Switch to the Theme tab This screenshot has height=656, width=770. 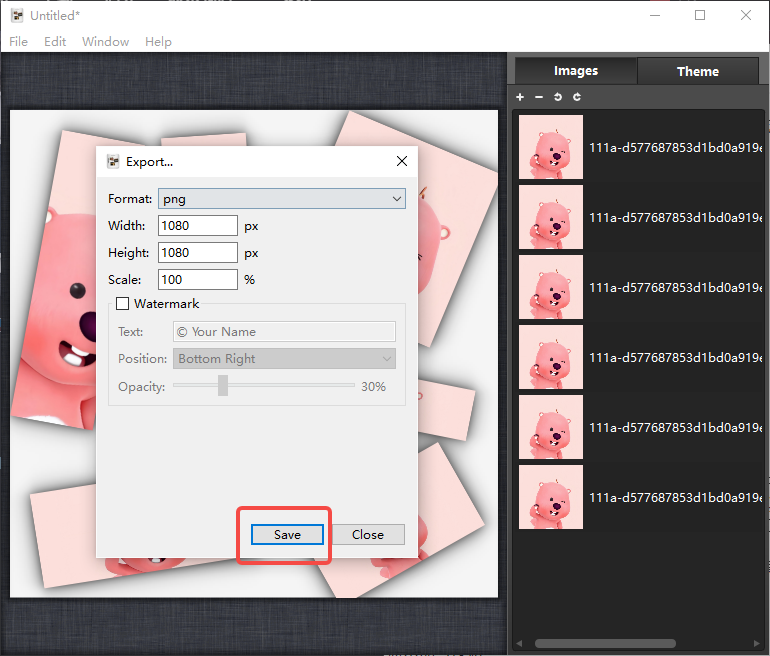click(x=698, y=71)
